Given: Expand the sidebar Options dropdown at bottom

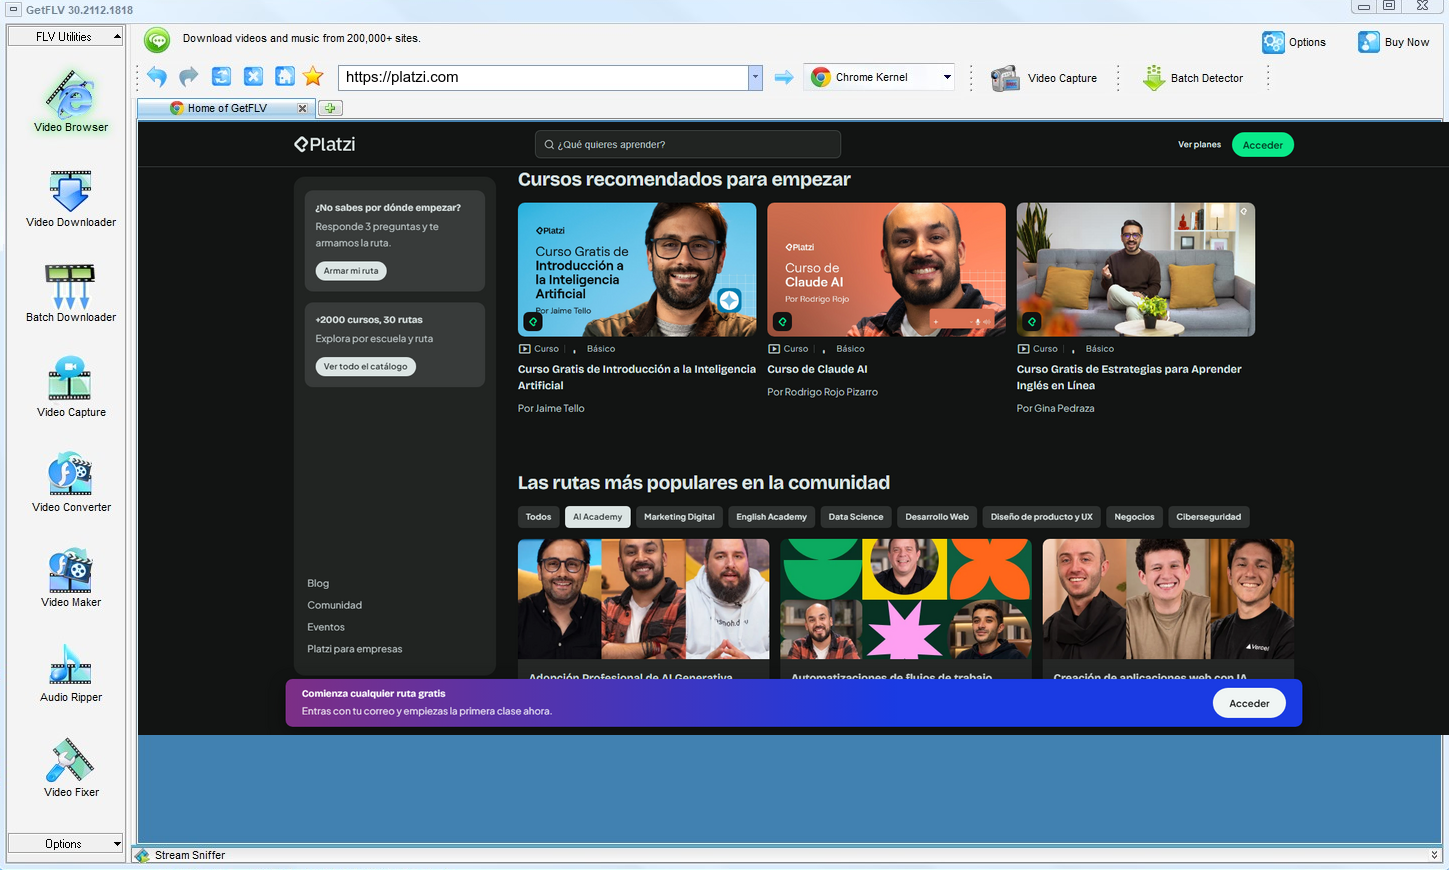Looking at the screenshot, I should (65, 844).
